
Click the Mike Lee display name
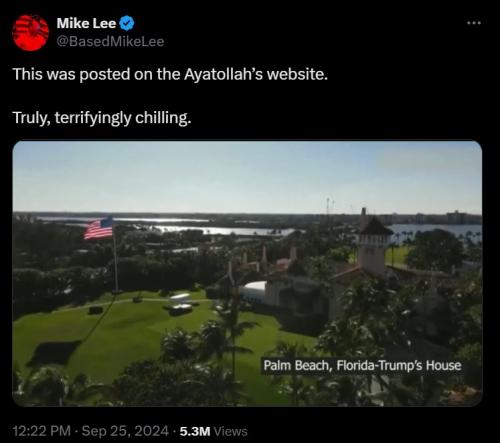[x=86, y=23]
